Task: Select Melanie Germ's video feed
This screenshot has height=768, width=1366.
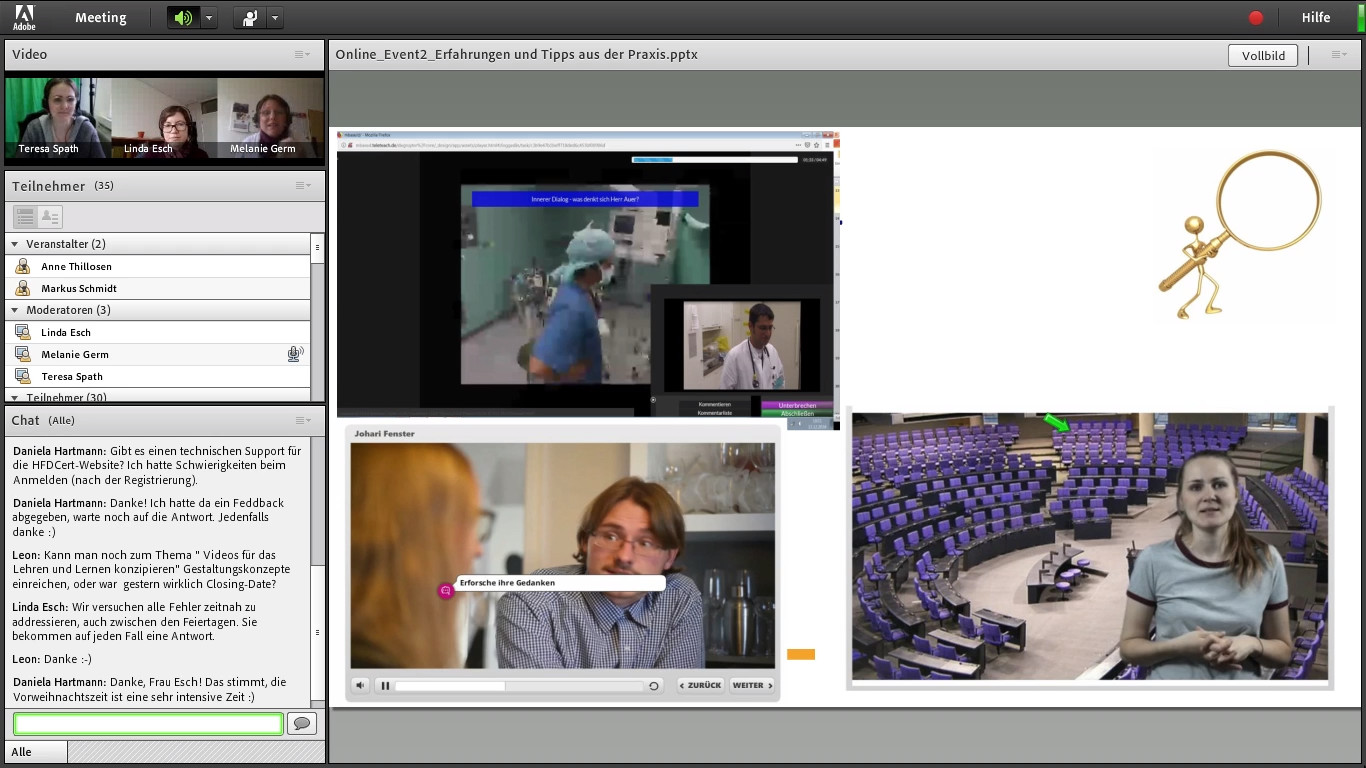Action: tap(270, 118)
